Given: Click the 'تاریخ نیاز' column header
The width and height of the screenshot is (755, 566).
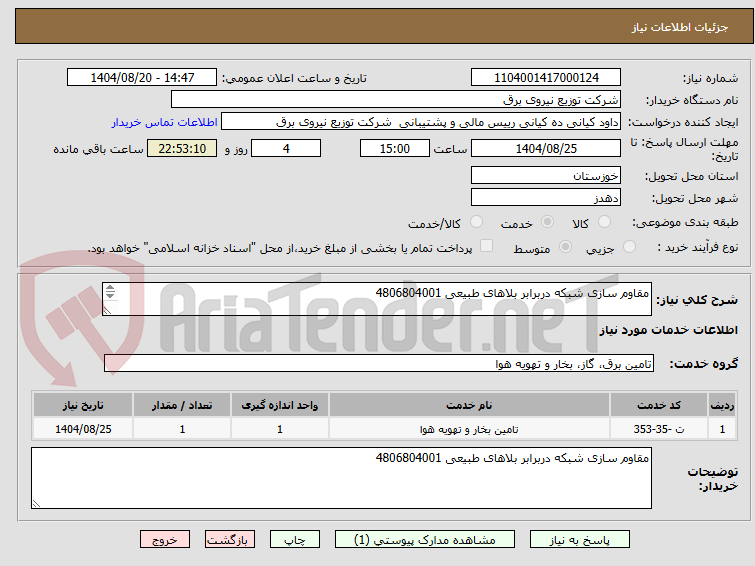Looking at the screenshot, I should click(83, 405).
